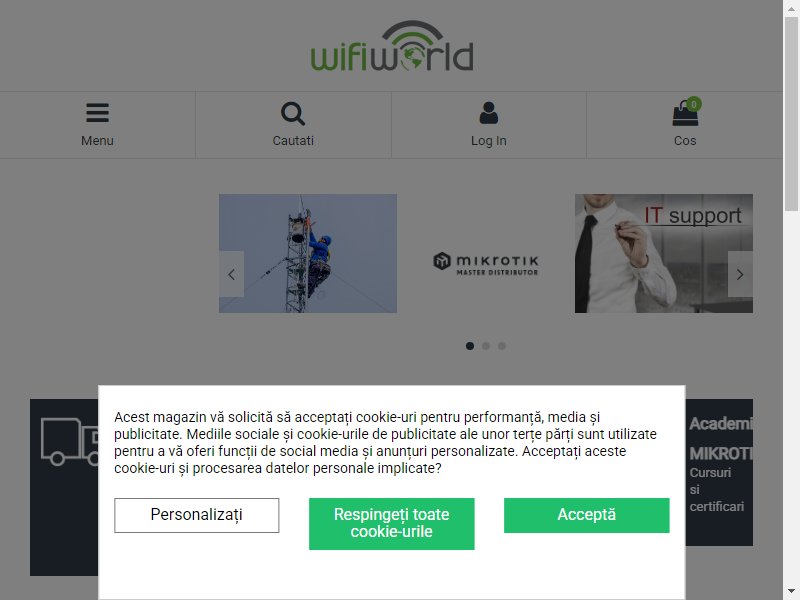The width and height of the screenshot is (800, 600).
Task: Click the wifiworld logo
Action: 392,46
